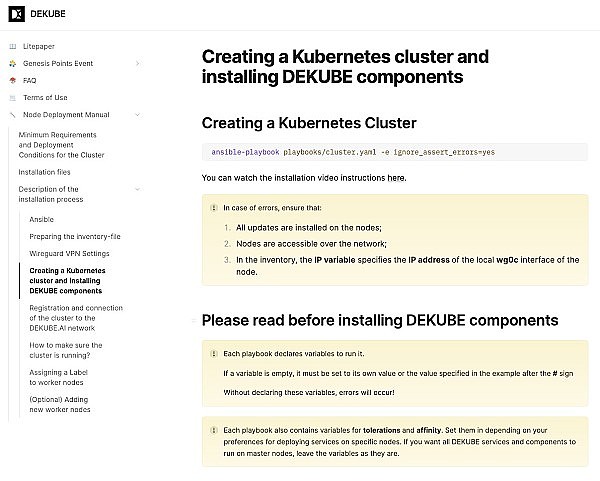
Task: Collapse the Node Deployment Manual section
Action: (138, 114)
